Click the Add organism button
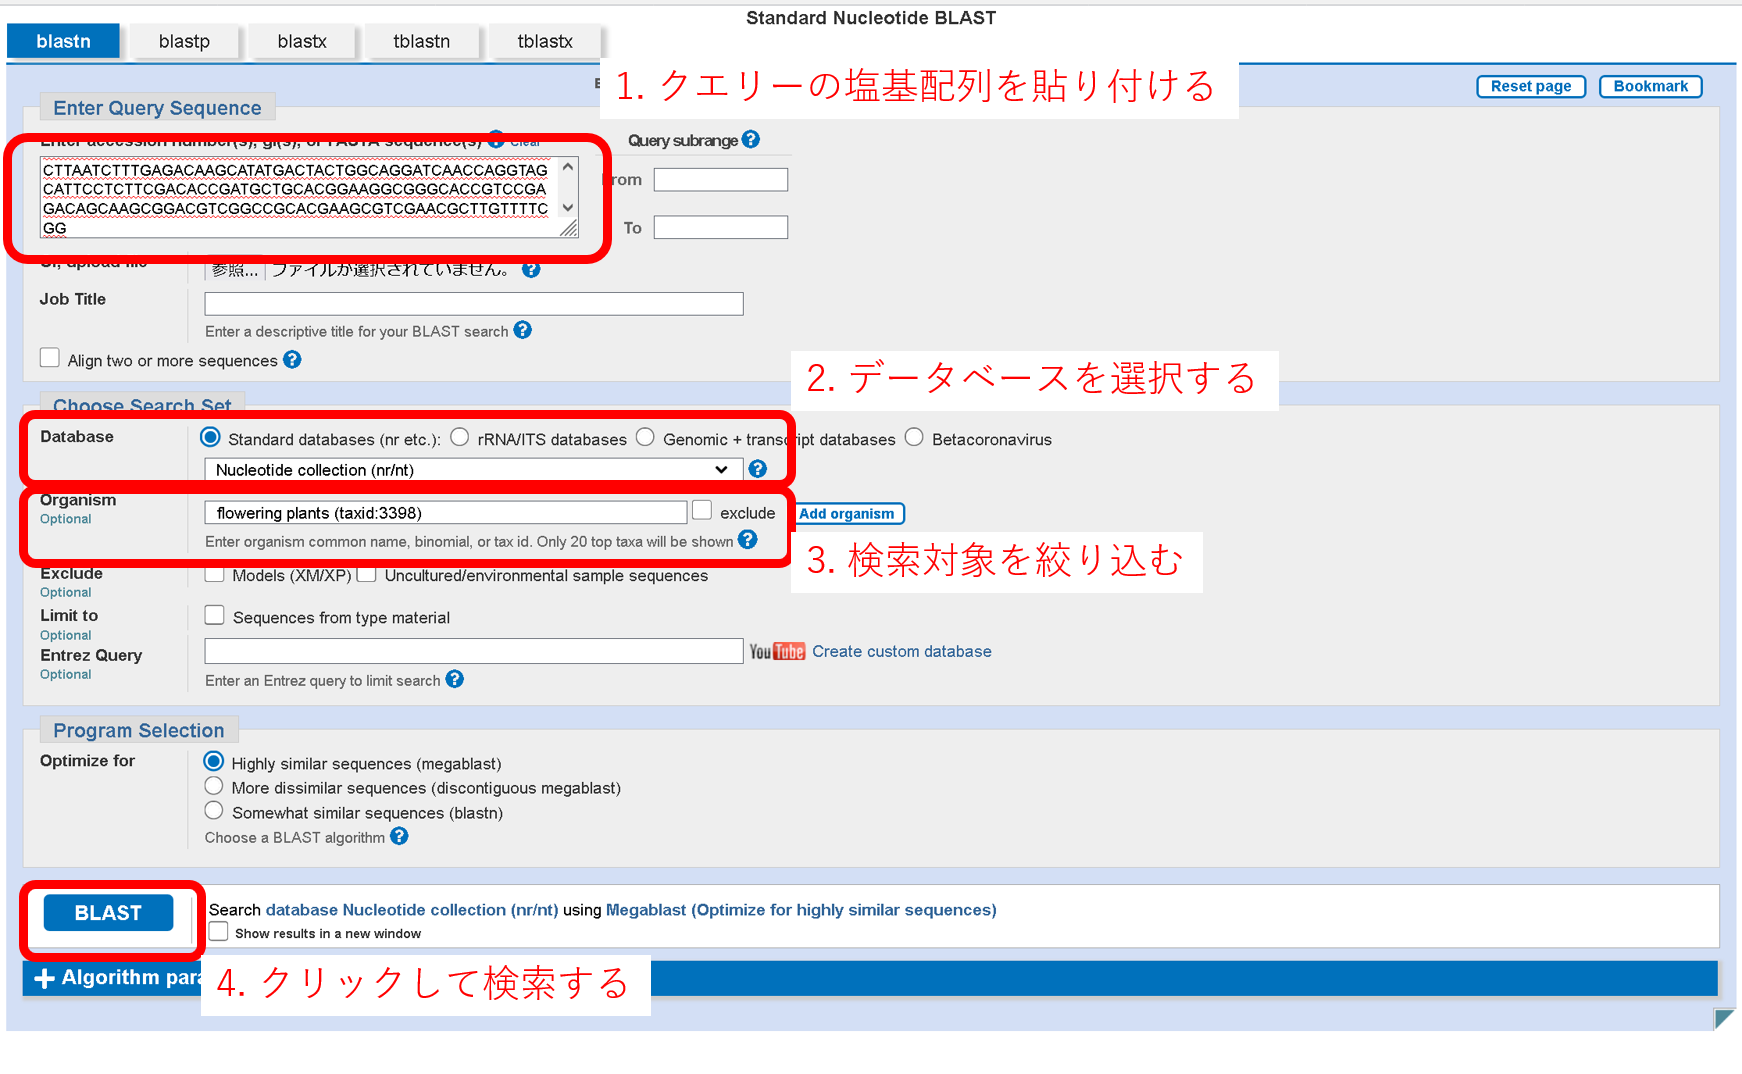Viewport: 1742px width, 1074px height. click(849, 514)
